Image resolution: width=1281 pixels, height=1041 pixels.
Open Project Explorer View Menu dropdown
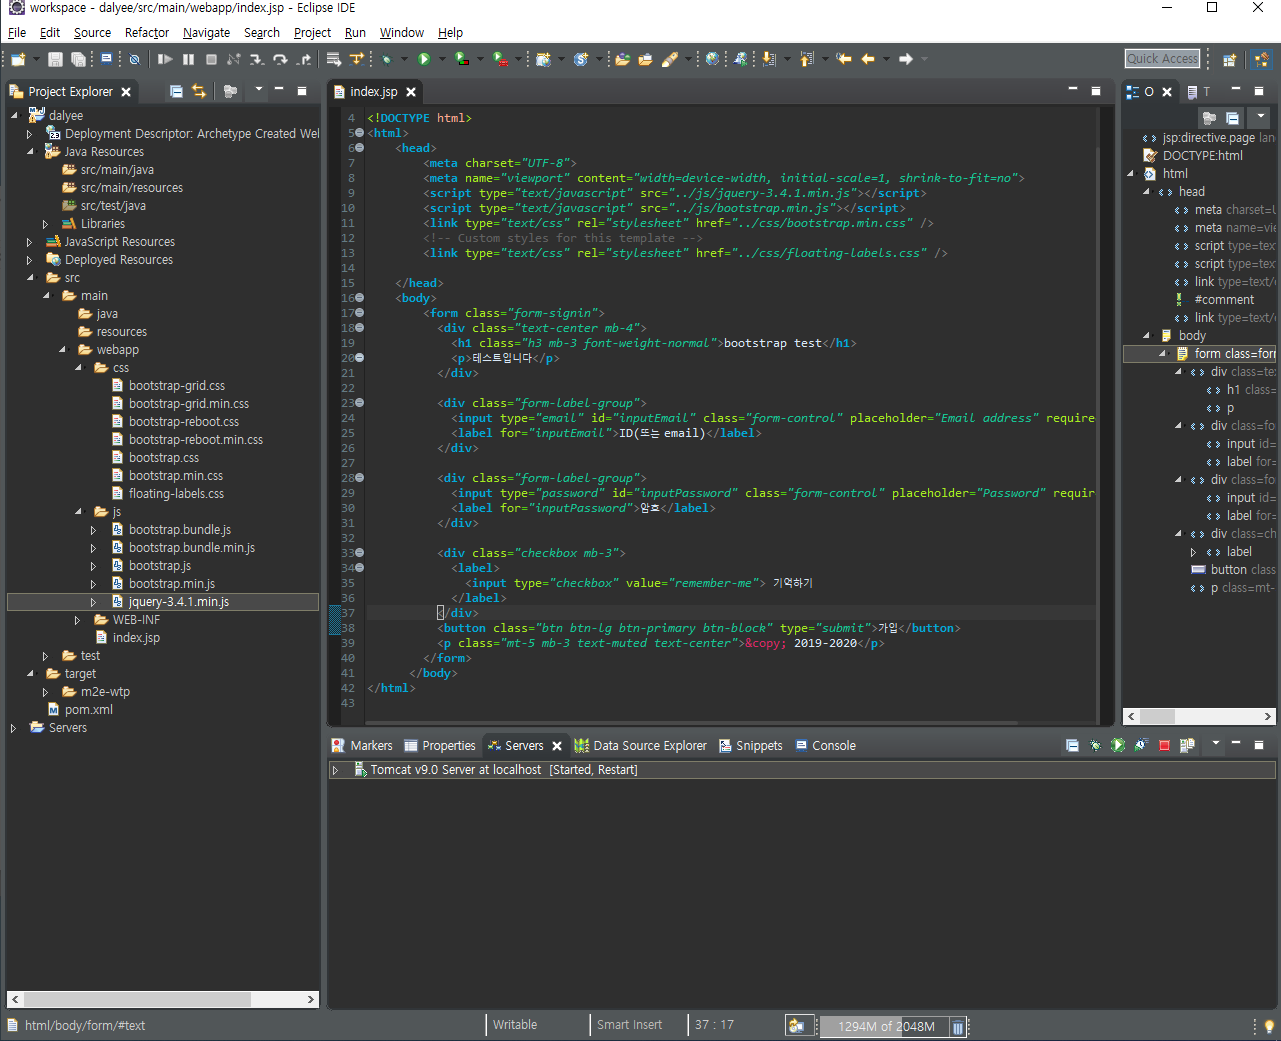point(259,90)
